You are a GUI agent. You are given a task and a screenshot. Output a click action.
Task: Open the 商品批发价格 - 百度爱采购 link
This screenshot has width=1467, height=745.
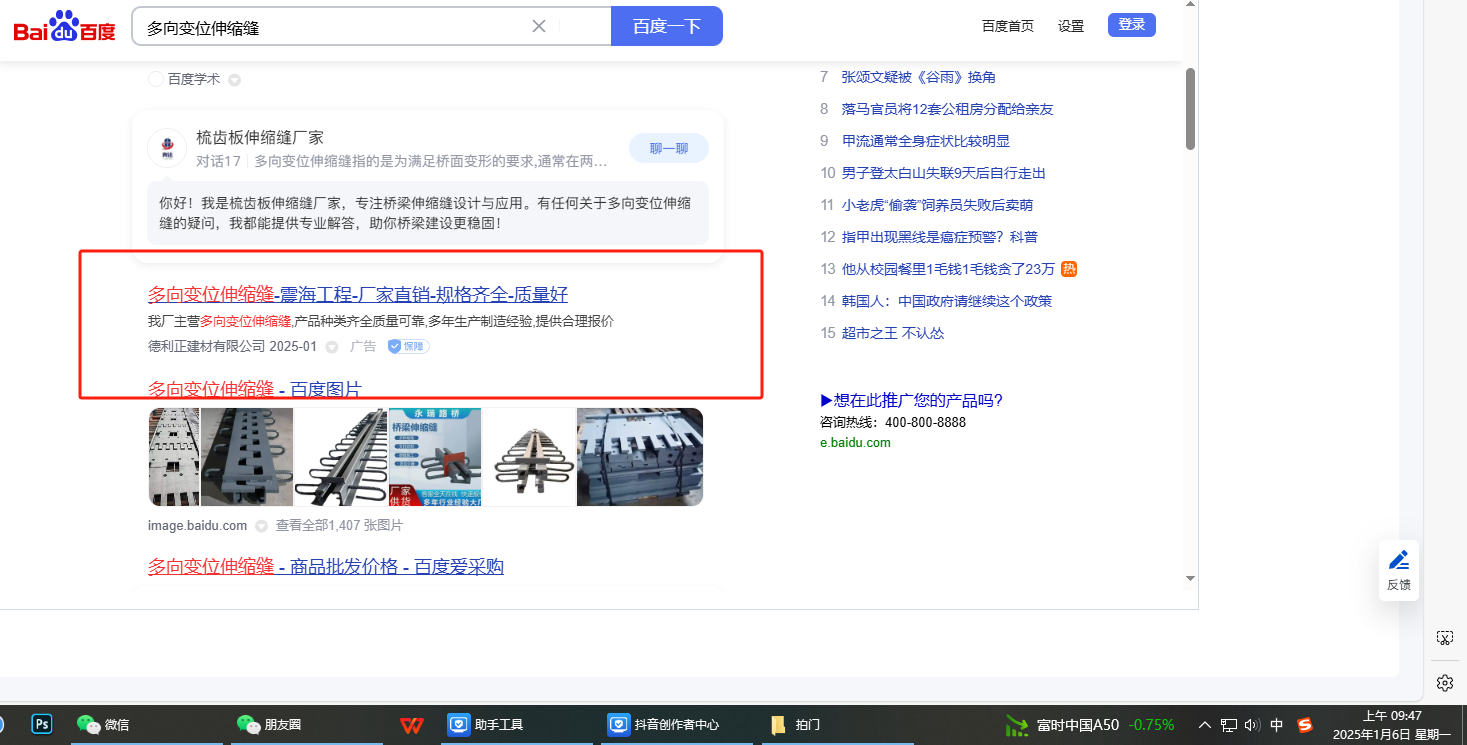click(x=326, y=567)
